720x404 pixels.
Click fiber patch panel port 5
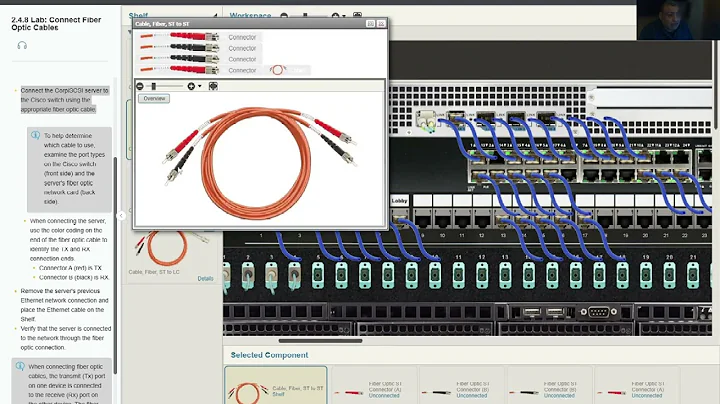[x=318, y=275]
